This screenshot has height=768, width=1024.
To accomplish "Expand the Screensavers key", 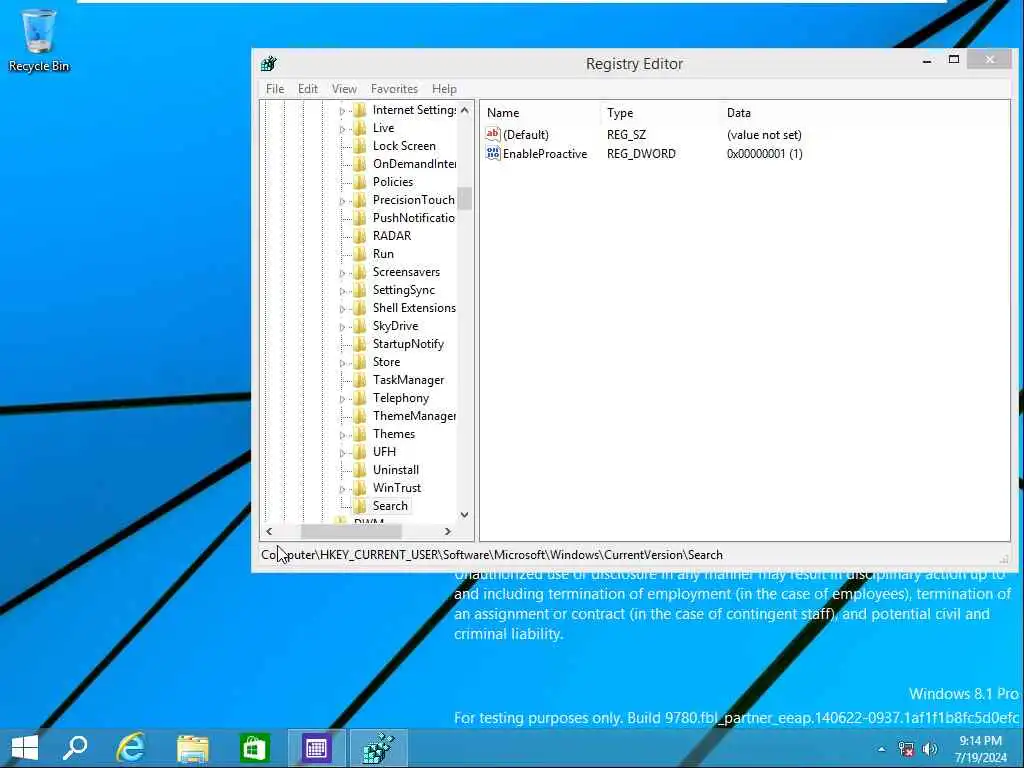I will pyautogui.click(x=342, y=273).
